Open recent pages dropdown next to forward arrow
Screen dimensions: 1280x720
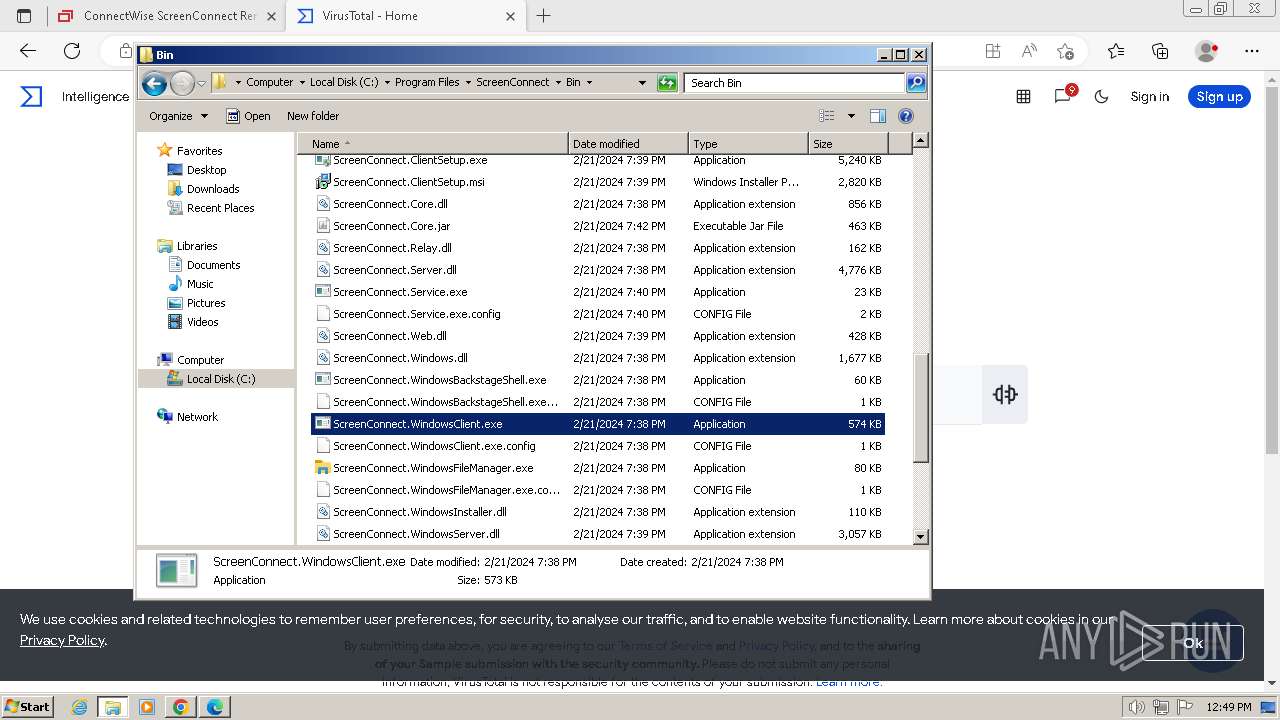click(x=201, y=83)
